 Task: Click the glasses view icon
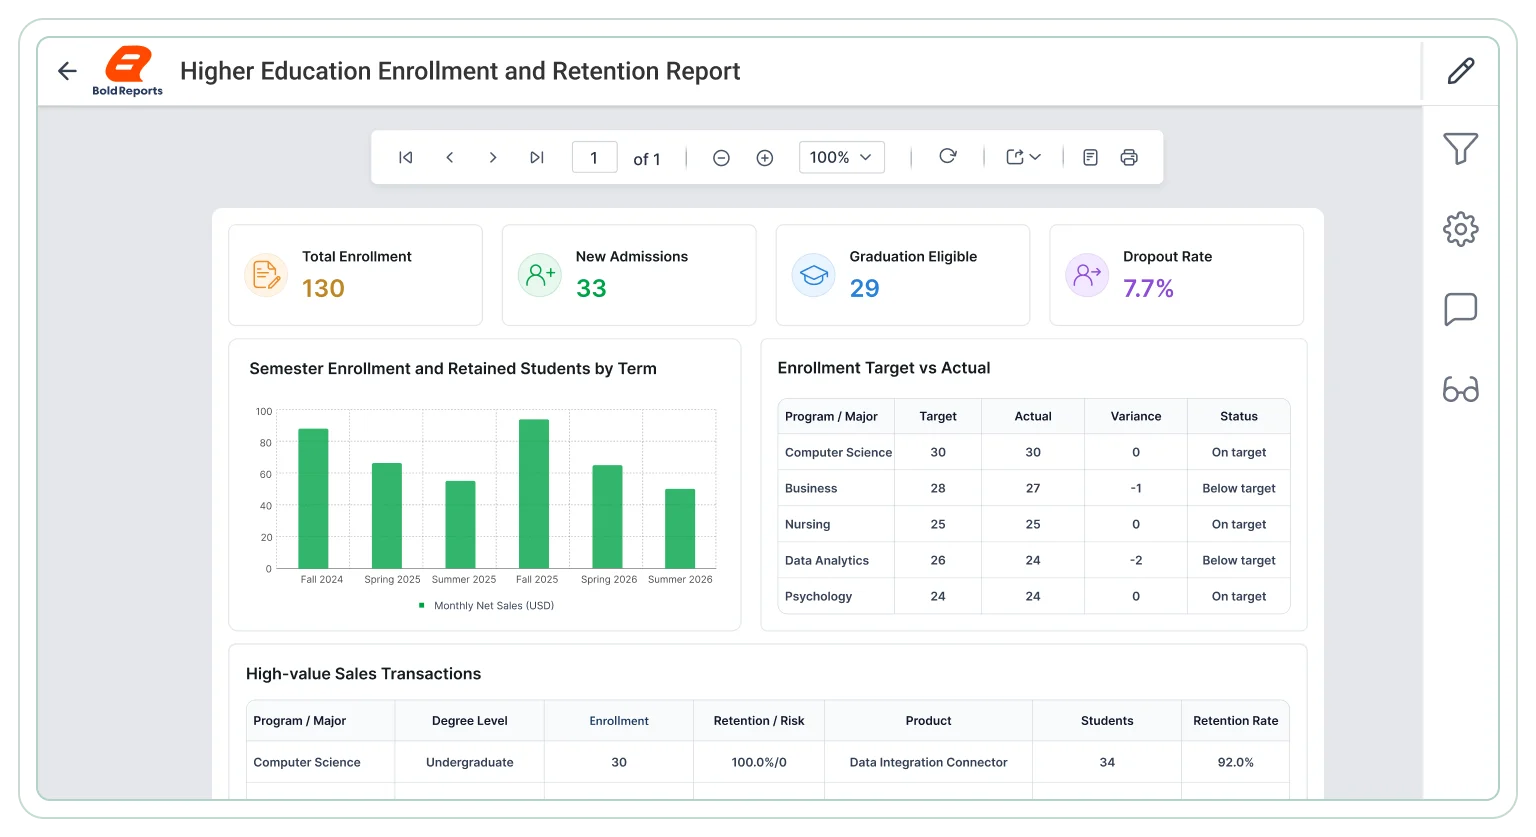click(1461, 389)
